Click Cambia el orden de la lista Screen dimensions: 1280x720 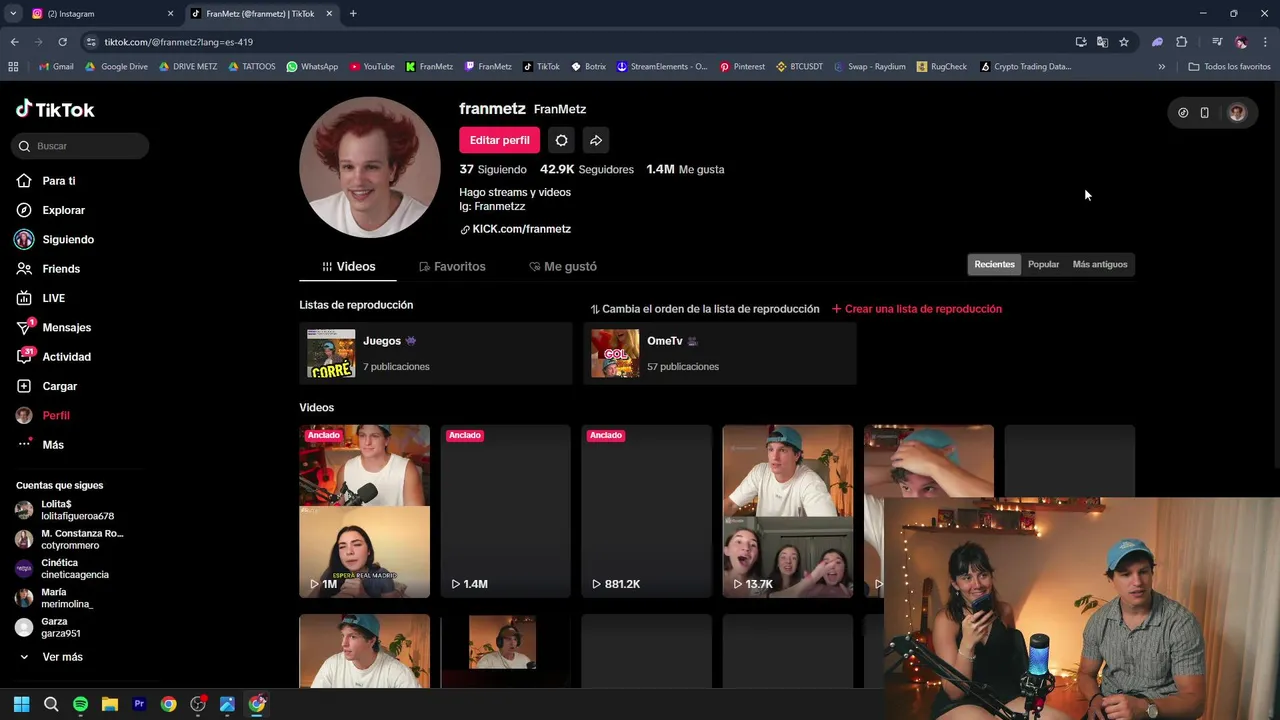(705, 309)
